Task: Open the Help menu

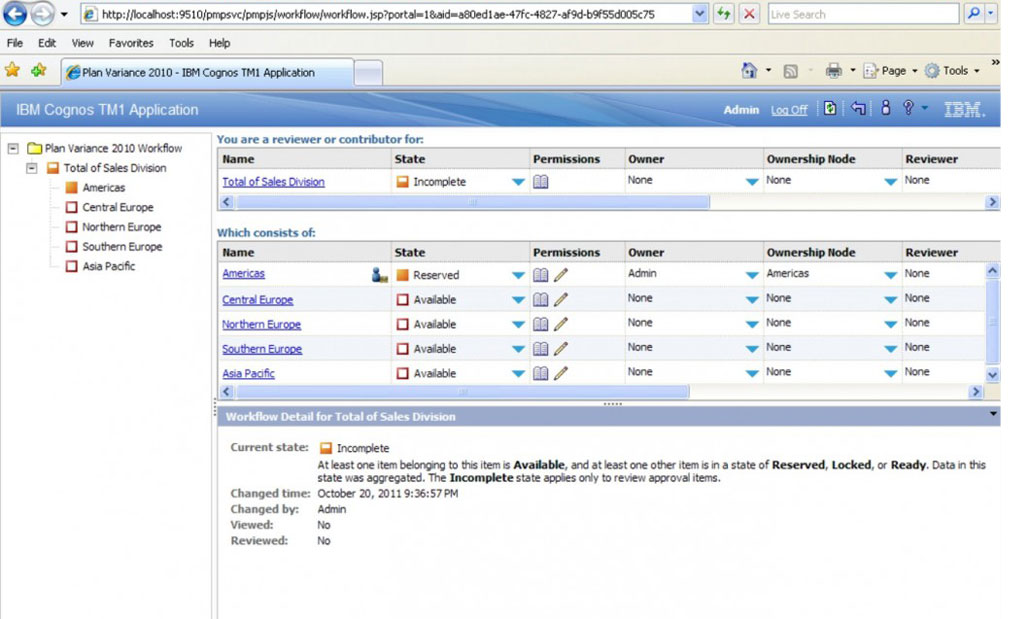Action: tap(219, 43)
